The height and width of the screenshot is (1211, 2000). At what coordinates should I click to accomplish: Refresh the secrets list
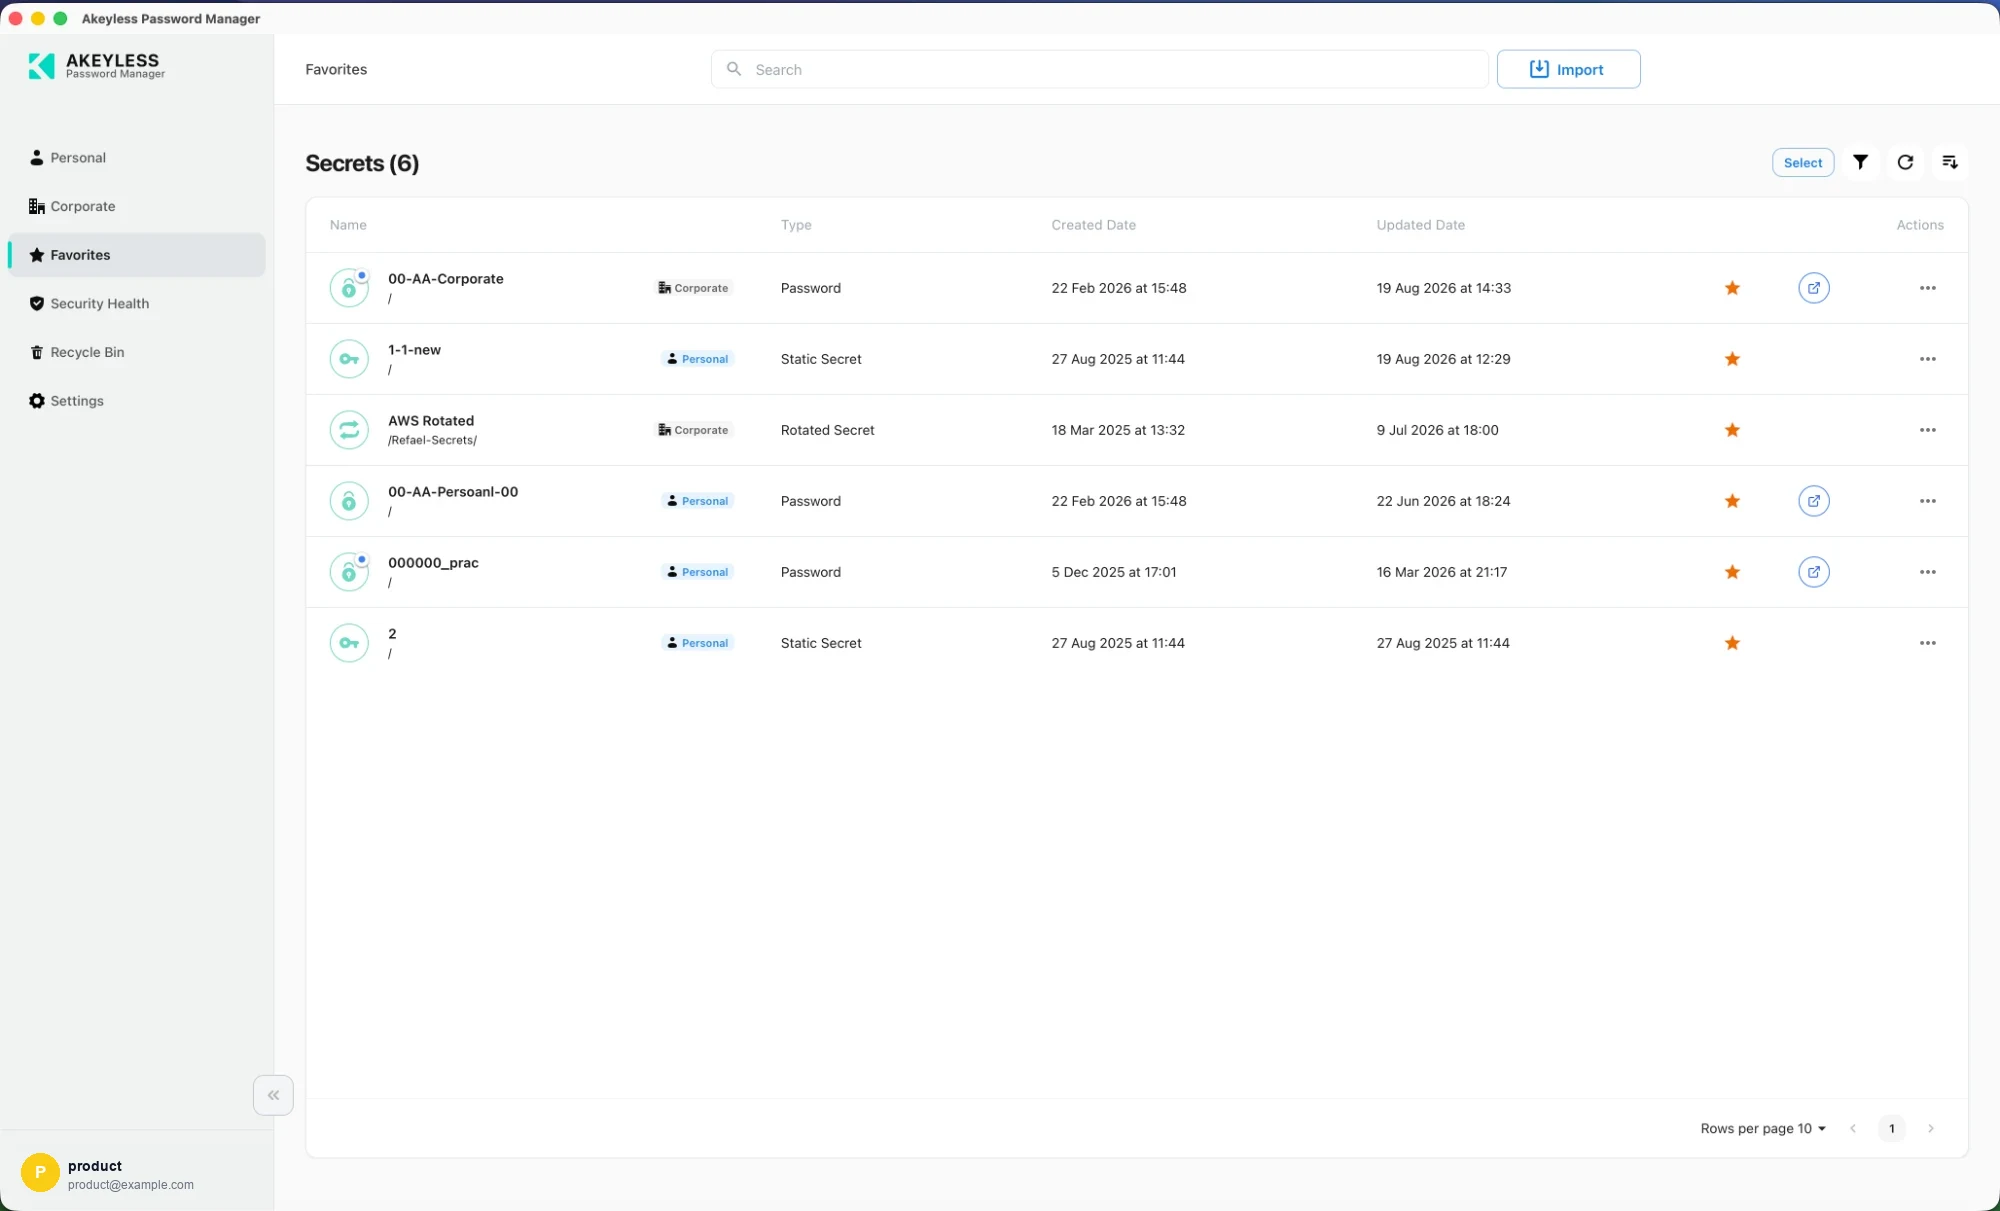1905,162
